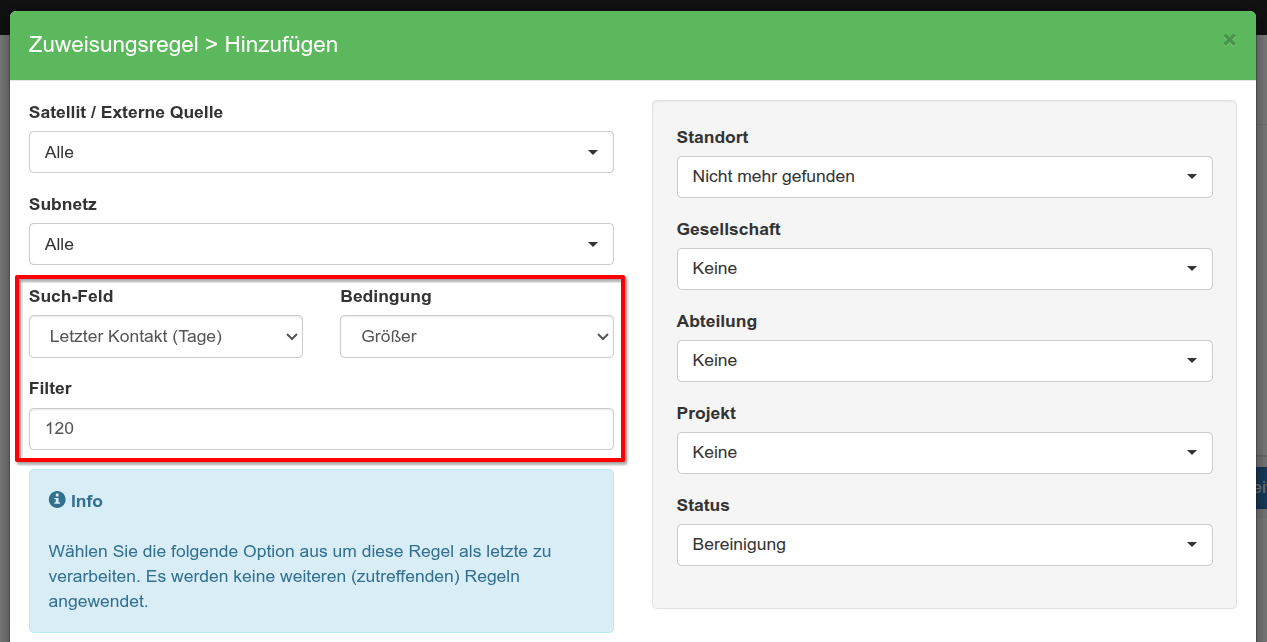Click the Gesellschaft label
Image resolution: width=1267 pixels, height=642 pixels.
[x=729, y=229]
